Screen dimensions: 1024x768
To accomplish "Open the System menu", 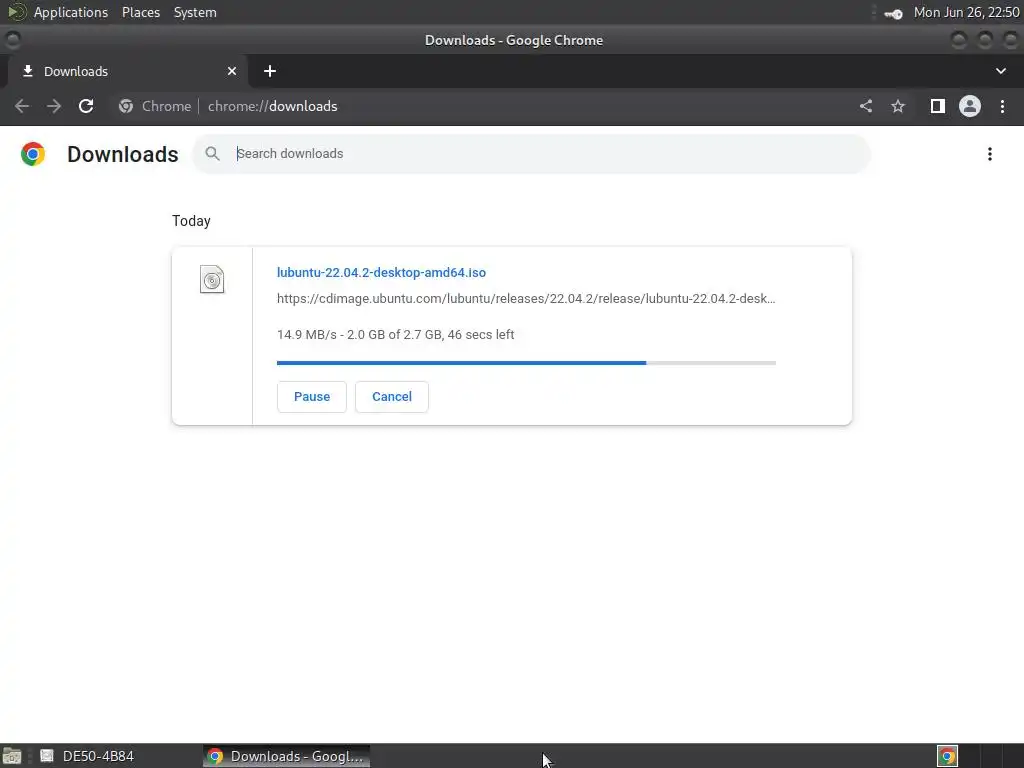I will click(195, 12).
